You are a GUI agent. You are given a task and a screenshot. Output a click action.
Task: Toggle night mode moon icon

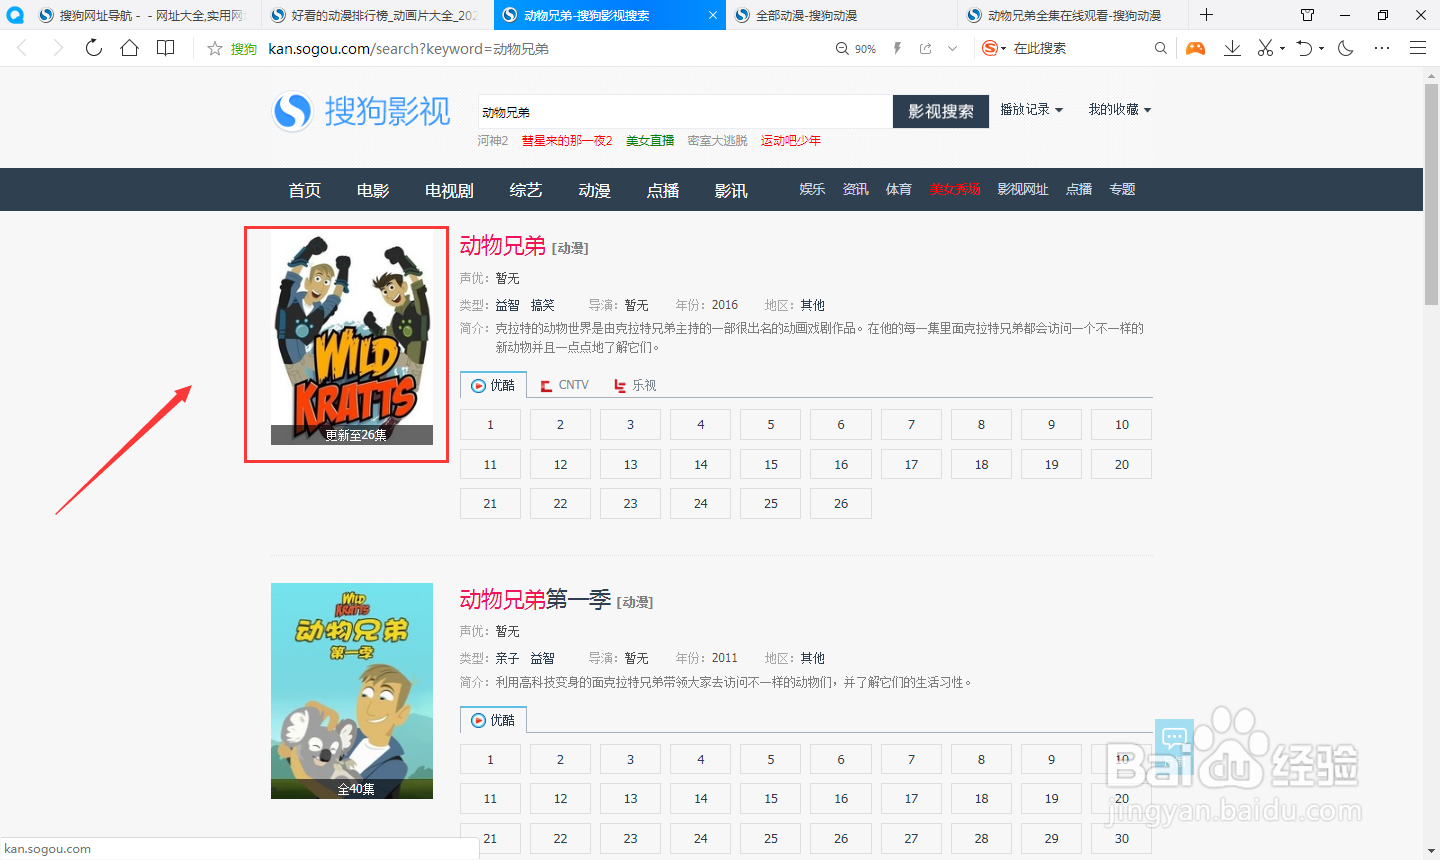1346,48
